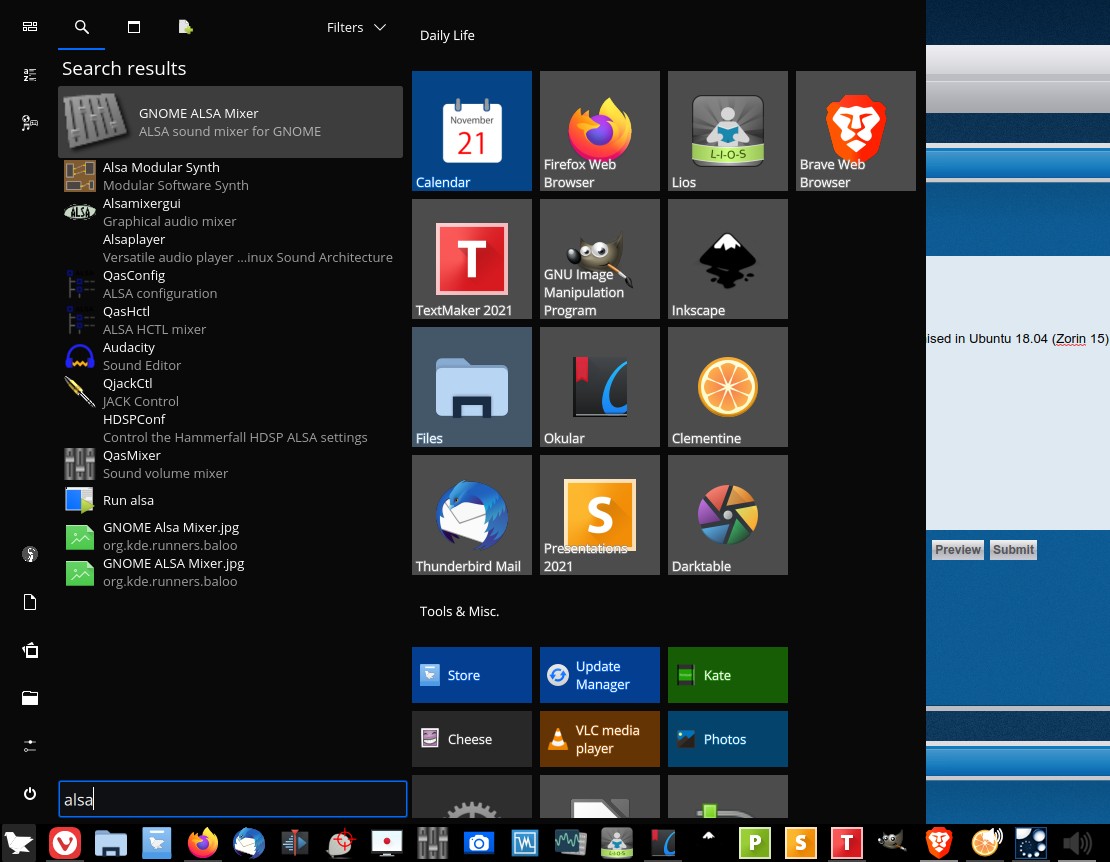This screenshot has height=862, width=1110.
Task: Start Clementine music player tile
Action: 727,387
